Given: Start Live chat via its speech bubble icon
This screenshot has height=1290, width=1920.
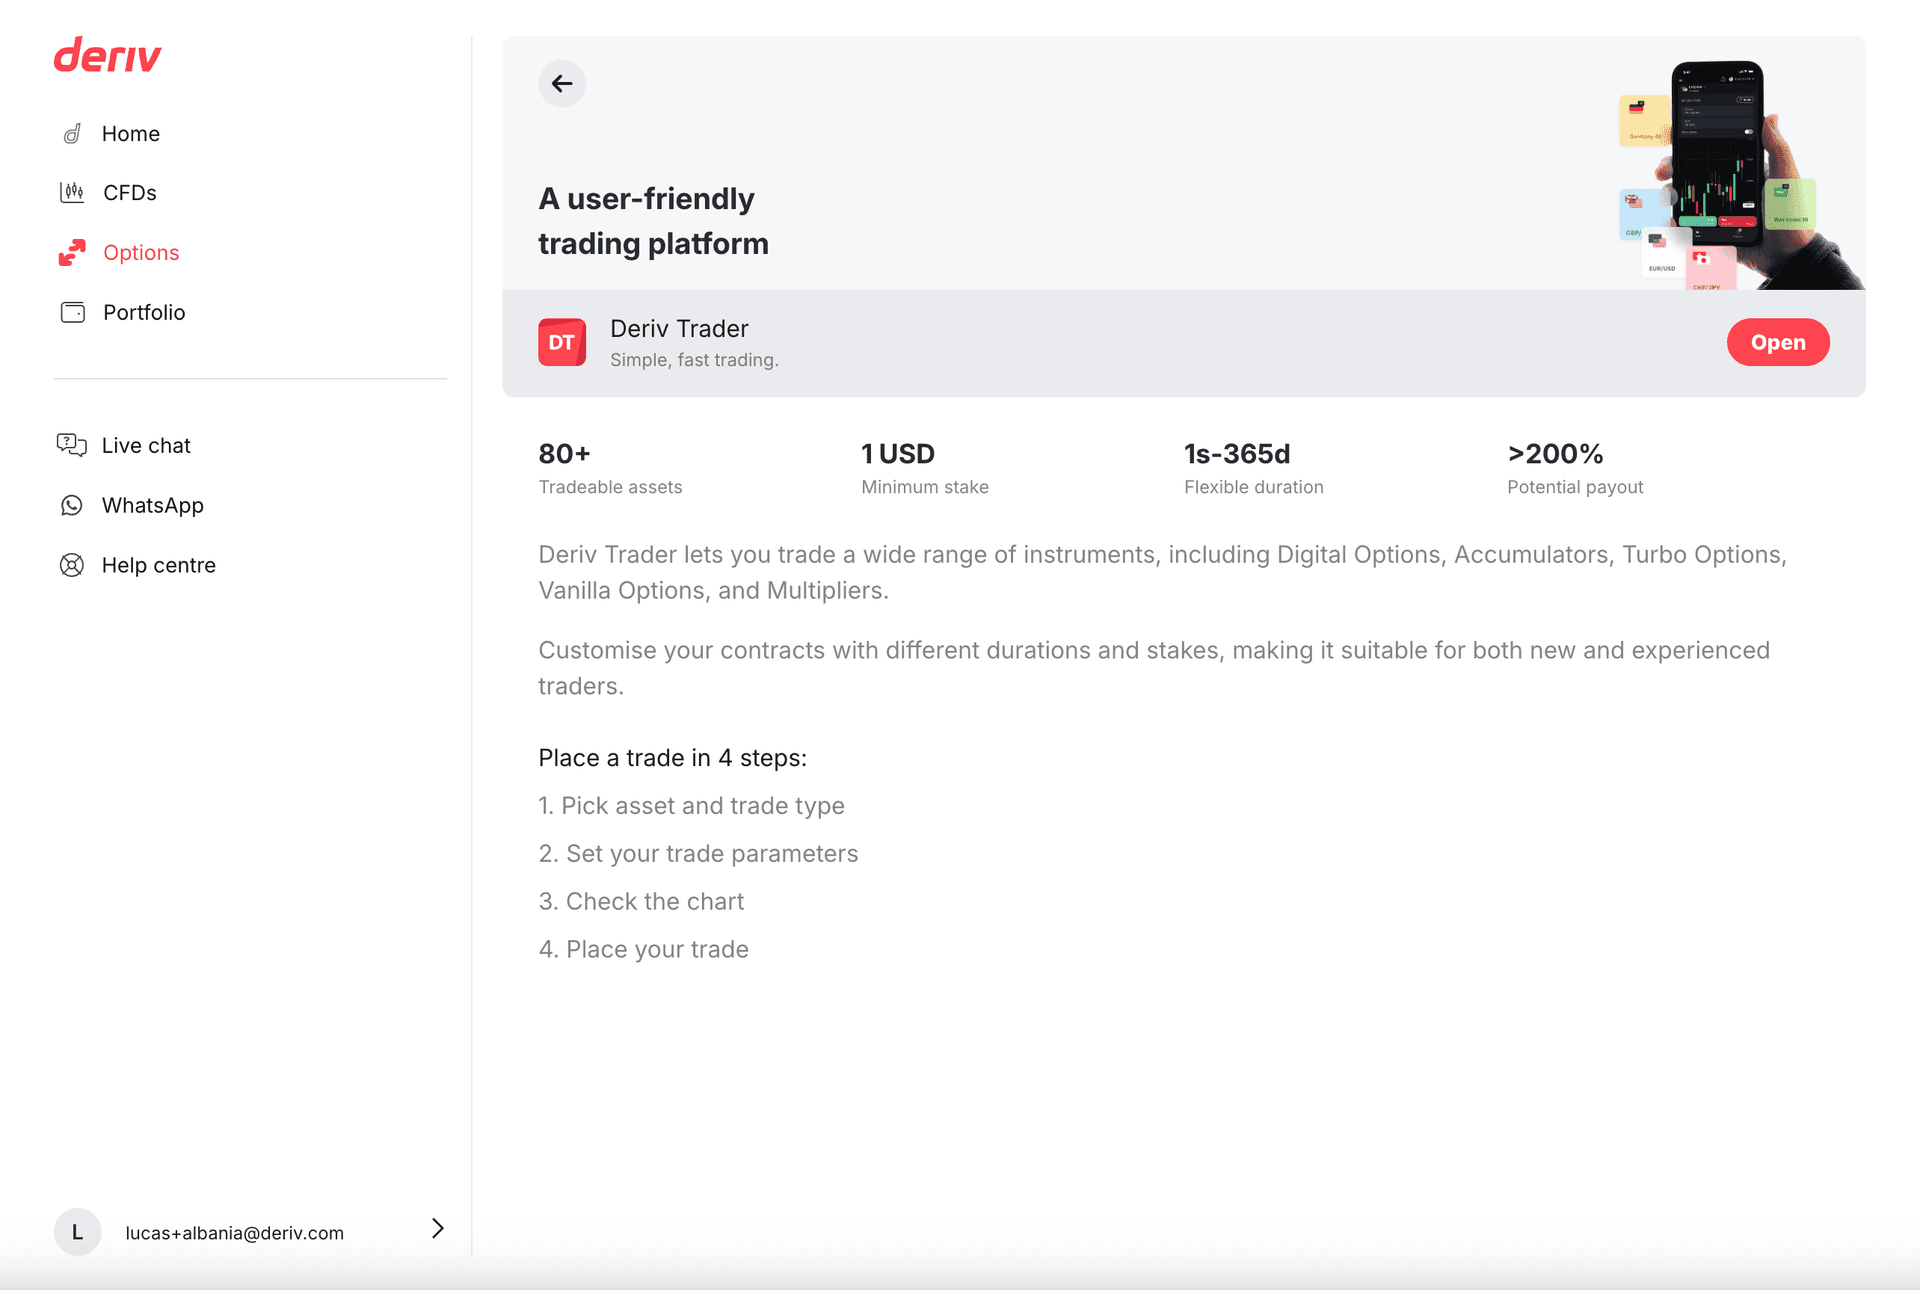Looking at the screenshot, I should coord(72,445).
